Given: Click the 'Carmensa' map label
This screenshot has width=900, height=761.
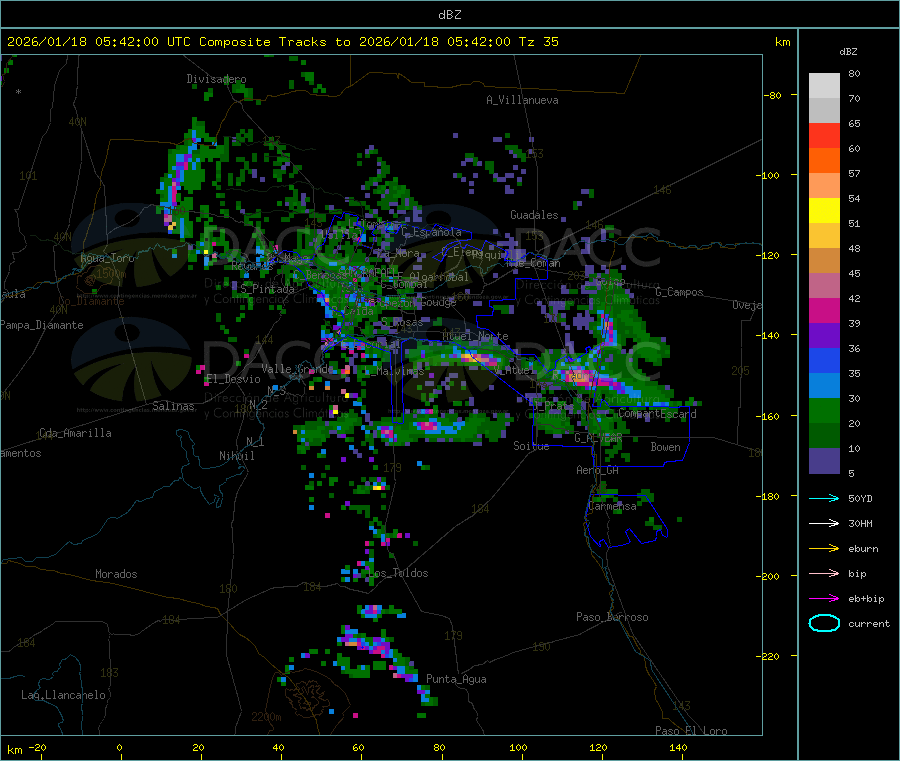Looking at the screenshot, I should pyautogui.click(x=612, y=506).
